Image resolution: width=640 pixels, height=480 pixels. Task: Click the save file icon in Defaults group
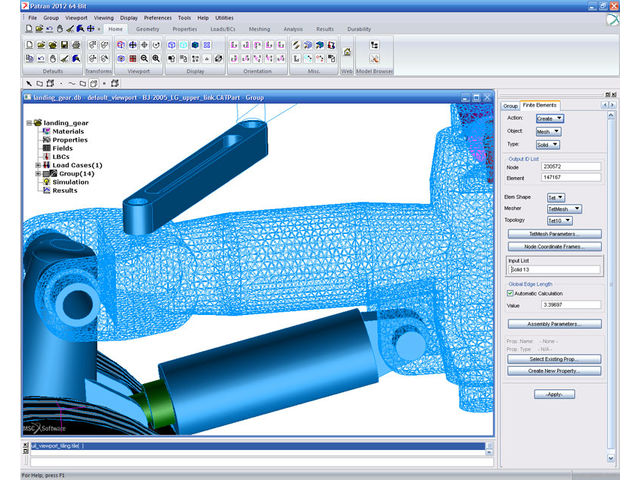tap(62, 45)
